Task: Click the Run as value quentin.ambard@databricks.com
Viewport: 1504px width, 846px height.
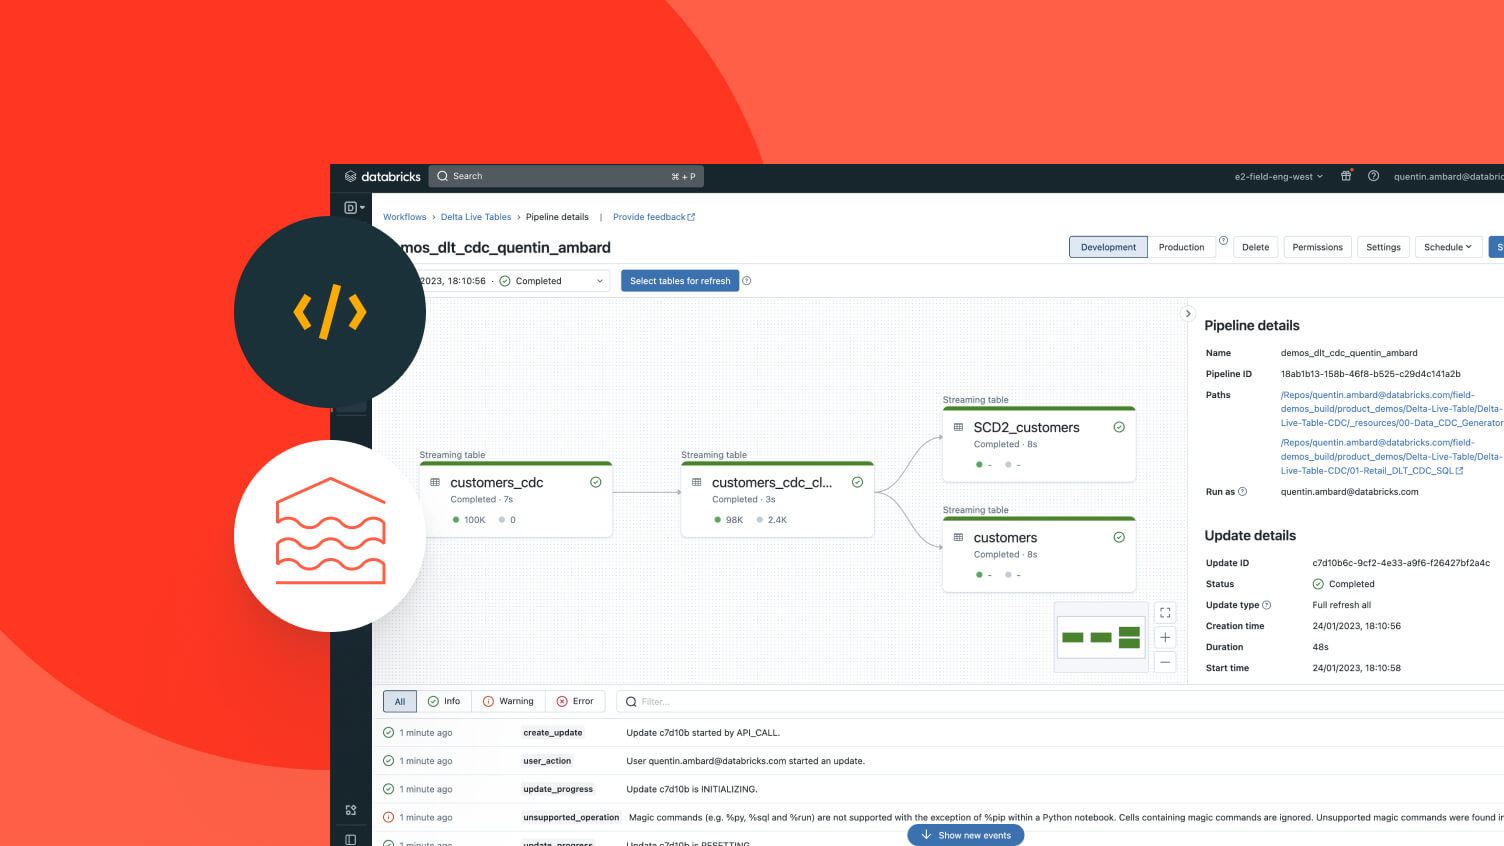Action: click(1349, 492)
